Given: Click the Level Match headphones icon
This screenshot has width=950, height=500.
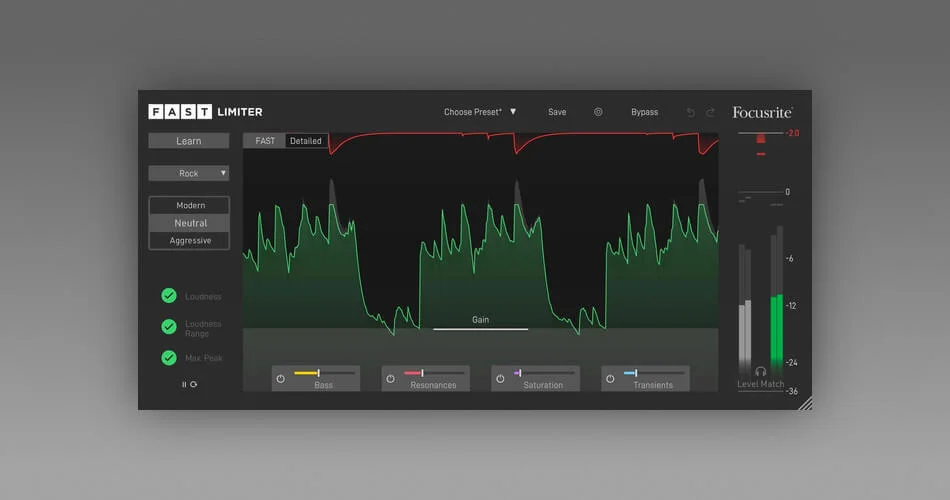Looking at the screenshot, I should (x=761, y=372).
